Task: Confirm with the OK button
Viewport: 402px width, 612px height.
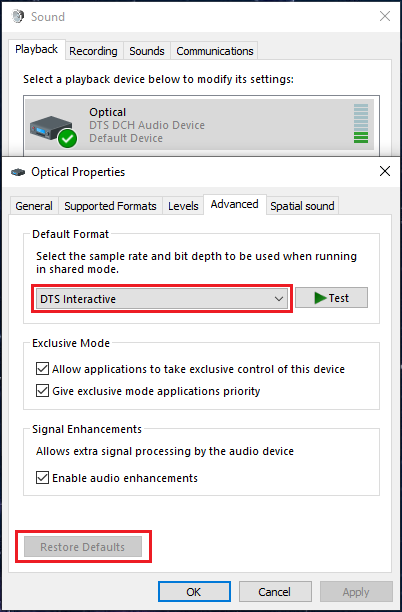Action: [194, 592]
